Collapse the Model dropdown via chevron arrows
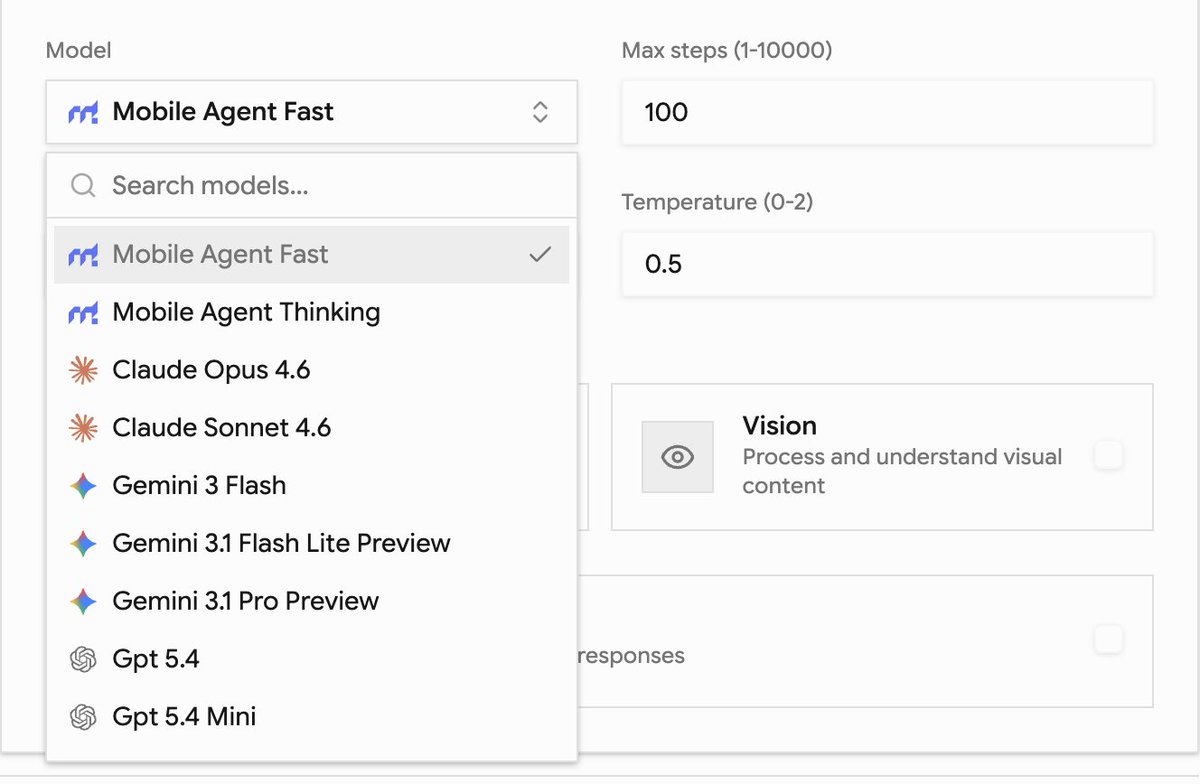 pyautogui.click(x=540, y=112)
